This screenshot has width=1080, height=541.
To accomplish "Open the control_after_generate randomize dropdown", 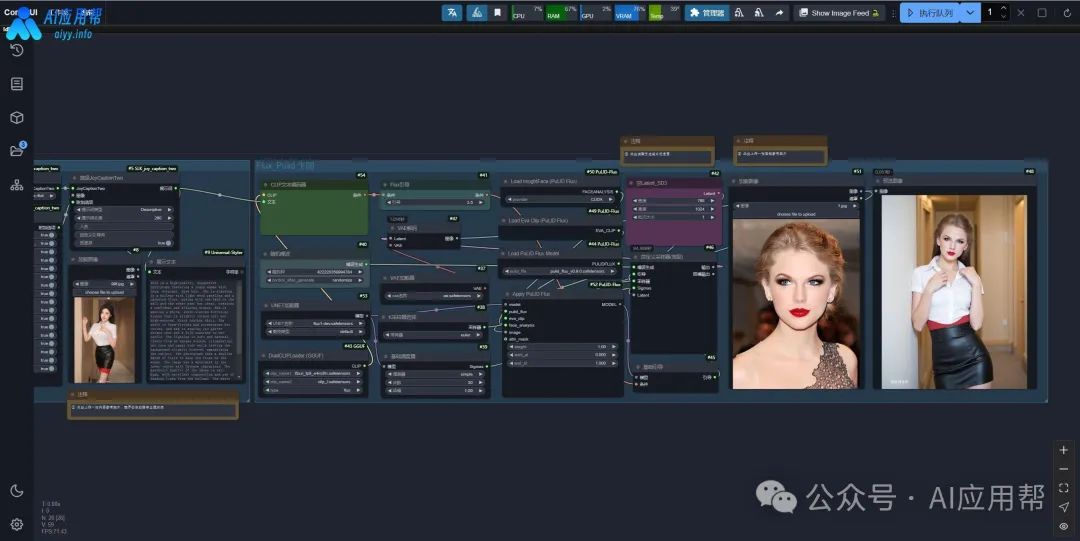I will pyautogui.click(x=313, y=280).
